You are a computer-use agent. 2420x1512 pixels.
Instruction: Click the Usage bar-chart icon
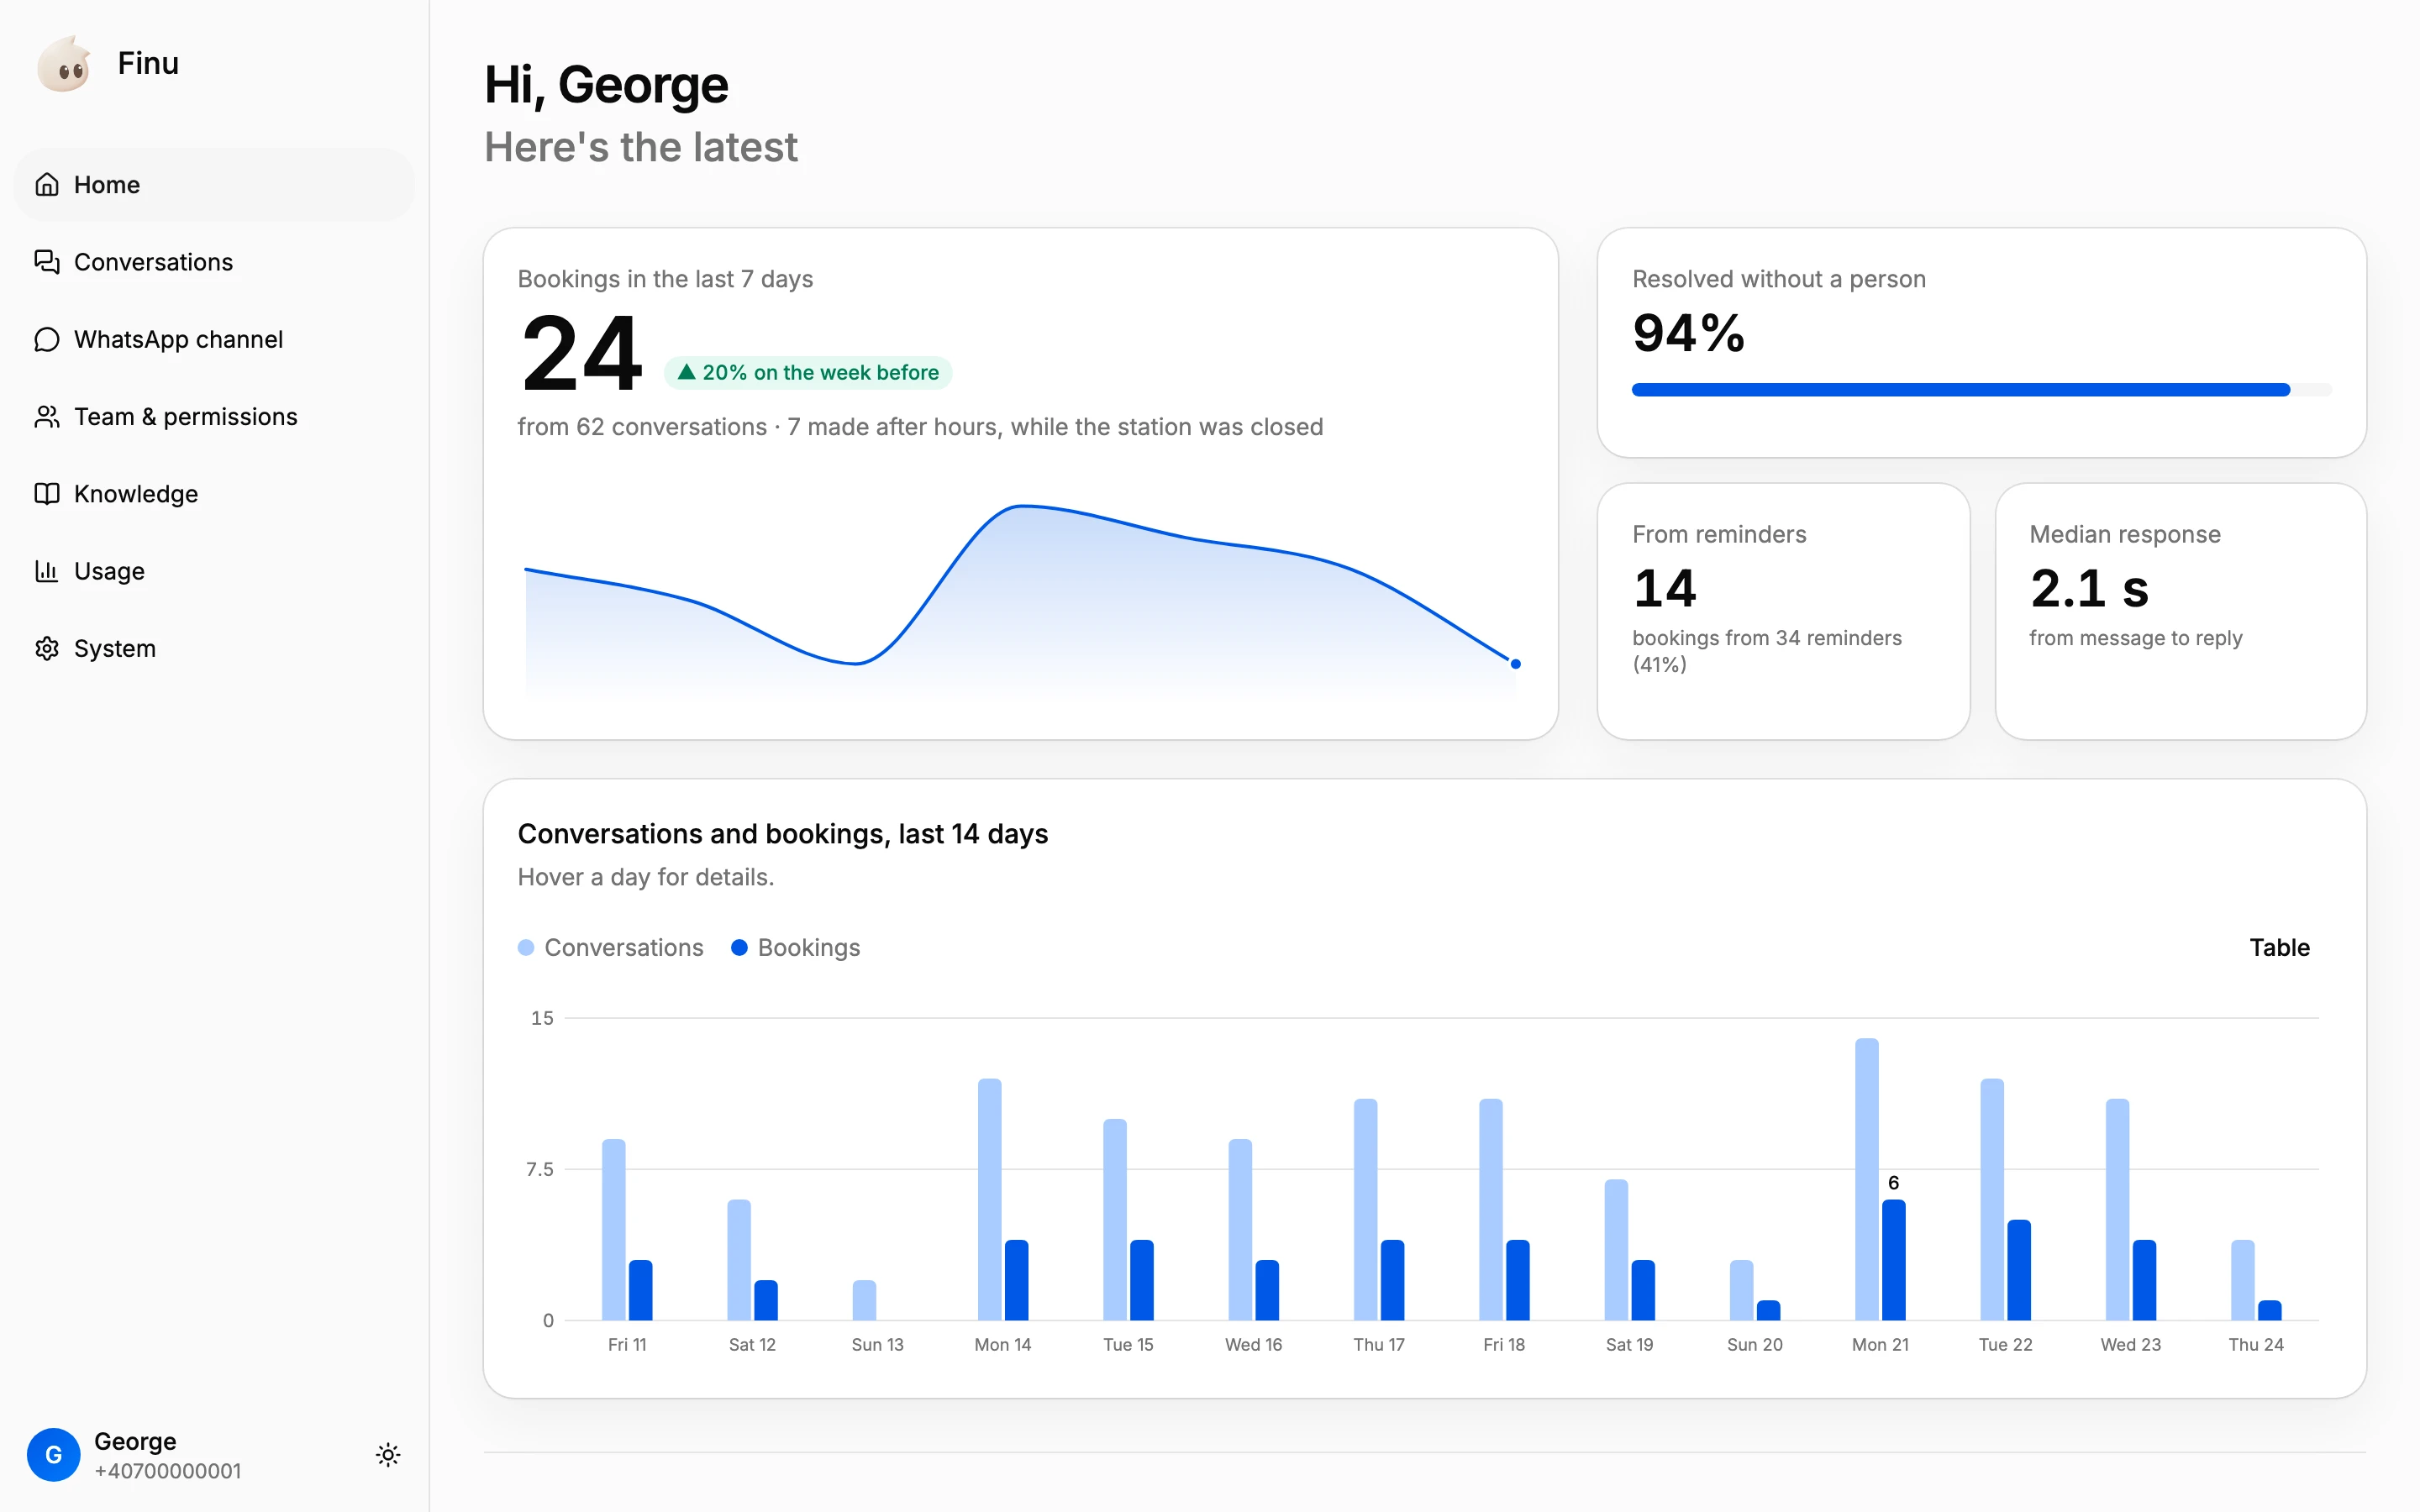pyautogui.click(x=47, y=571)
